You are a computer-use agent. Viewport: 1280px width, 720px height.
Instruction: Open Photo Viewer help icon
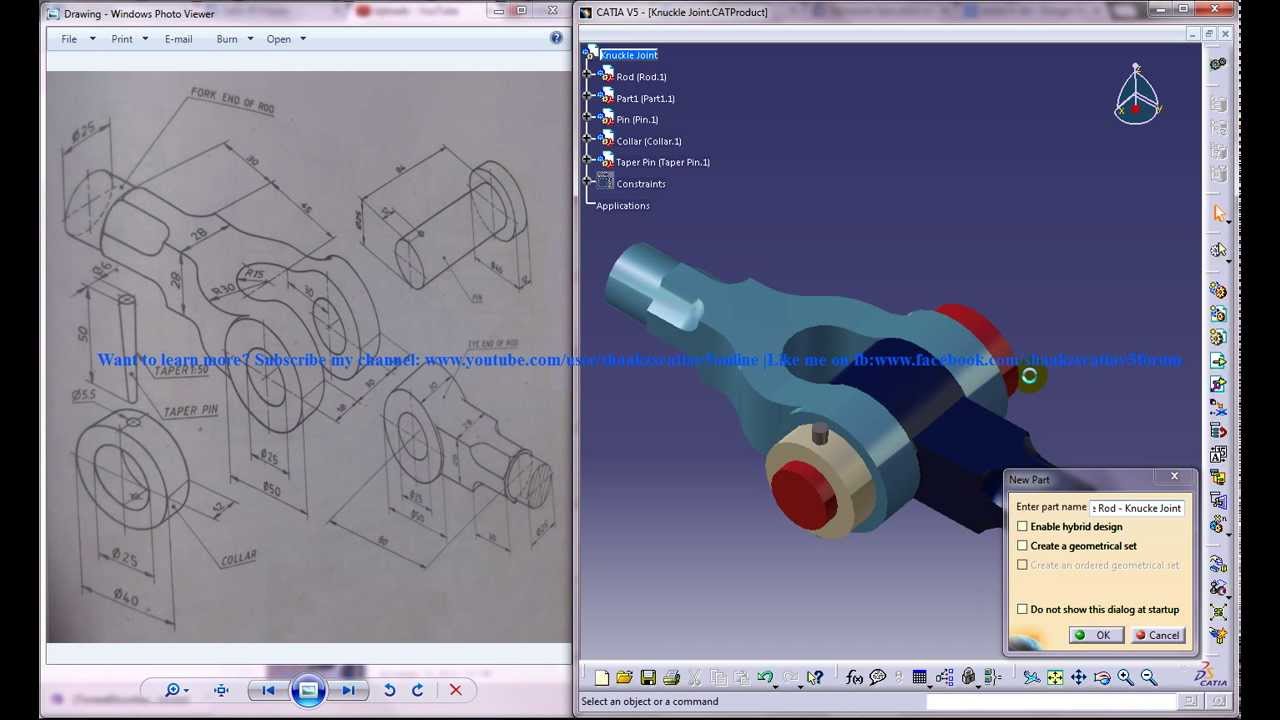[556, 38]
